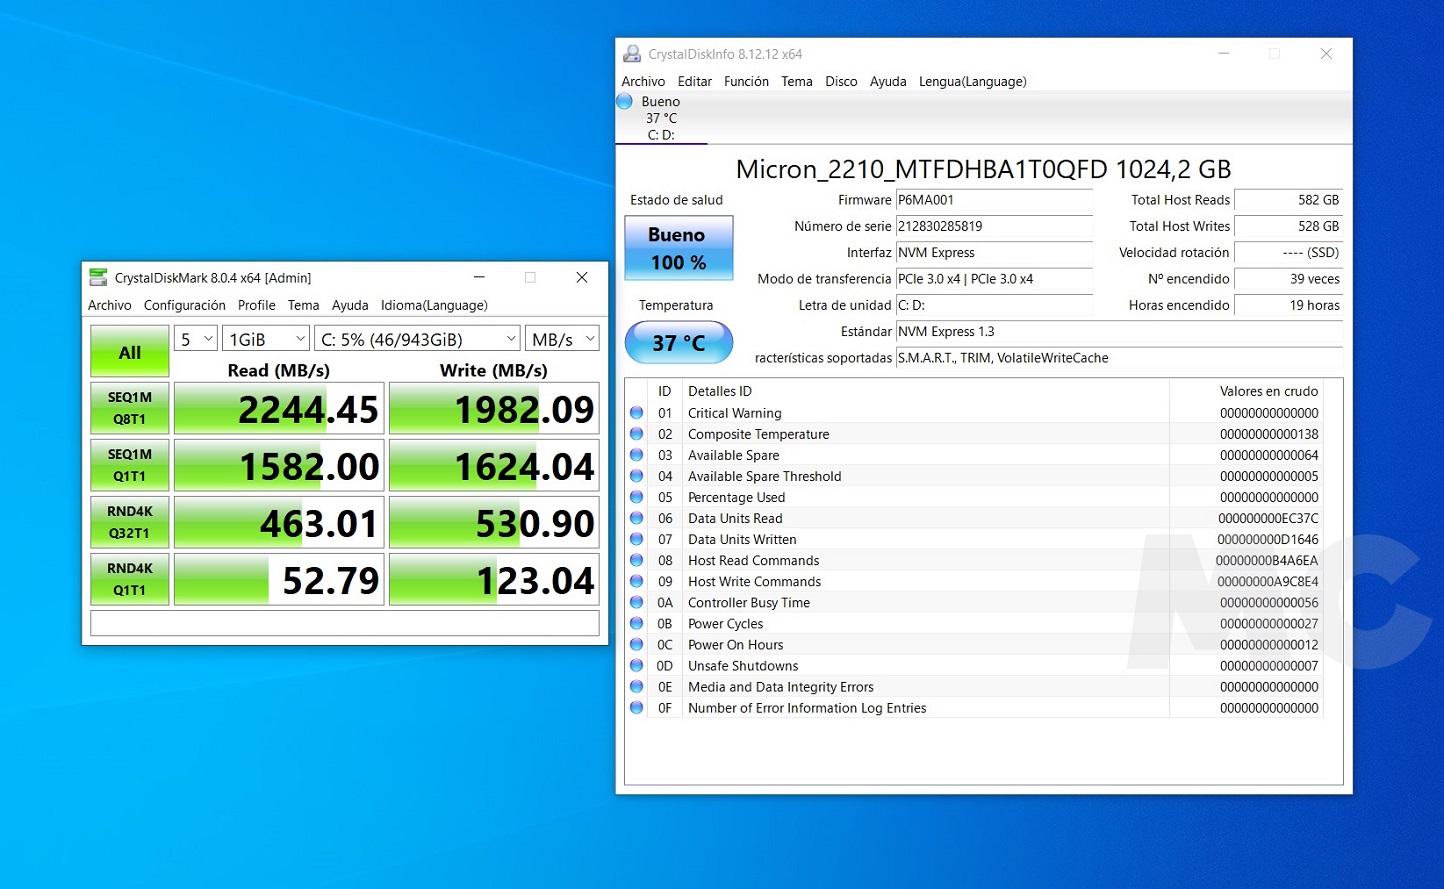Click the empty comment field below the results
This screenshot has width=1444, height=889.
click(345, 624)
